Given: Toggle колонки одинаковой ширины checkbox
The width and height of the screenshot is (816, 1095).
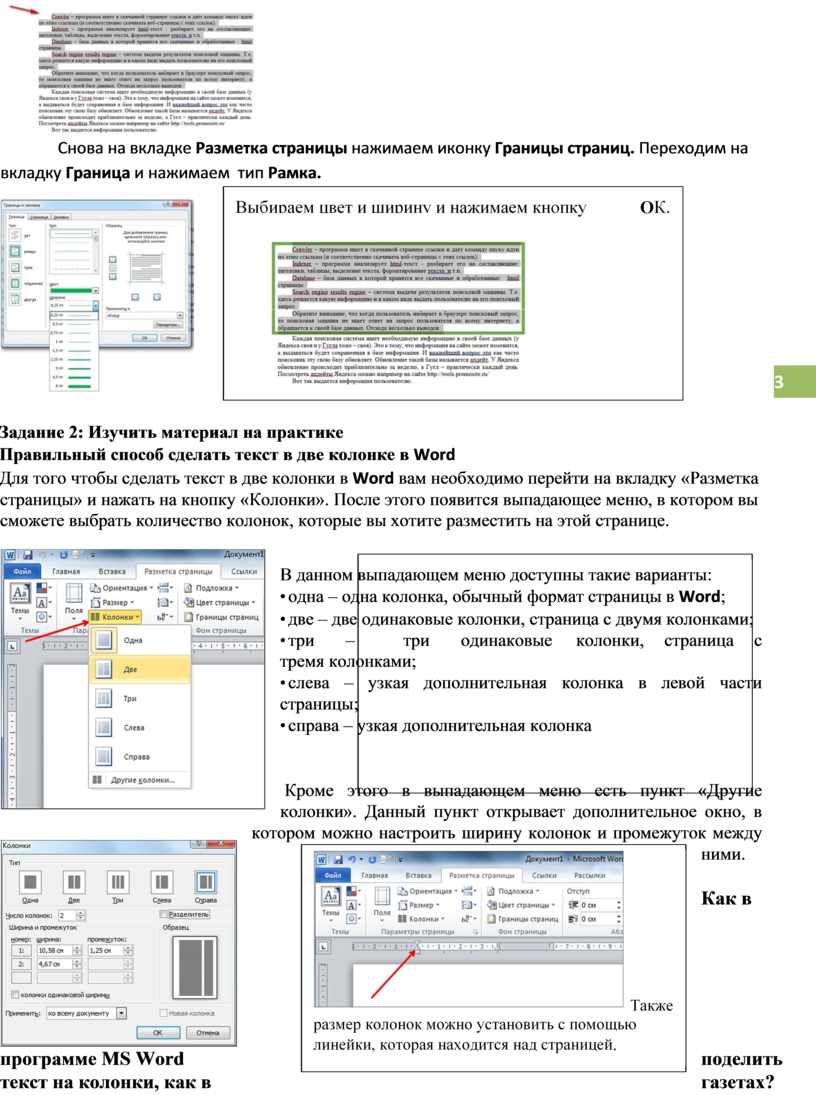Looking at the screenshot, I should 15,994.
